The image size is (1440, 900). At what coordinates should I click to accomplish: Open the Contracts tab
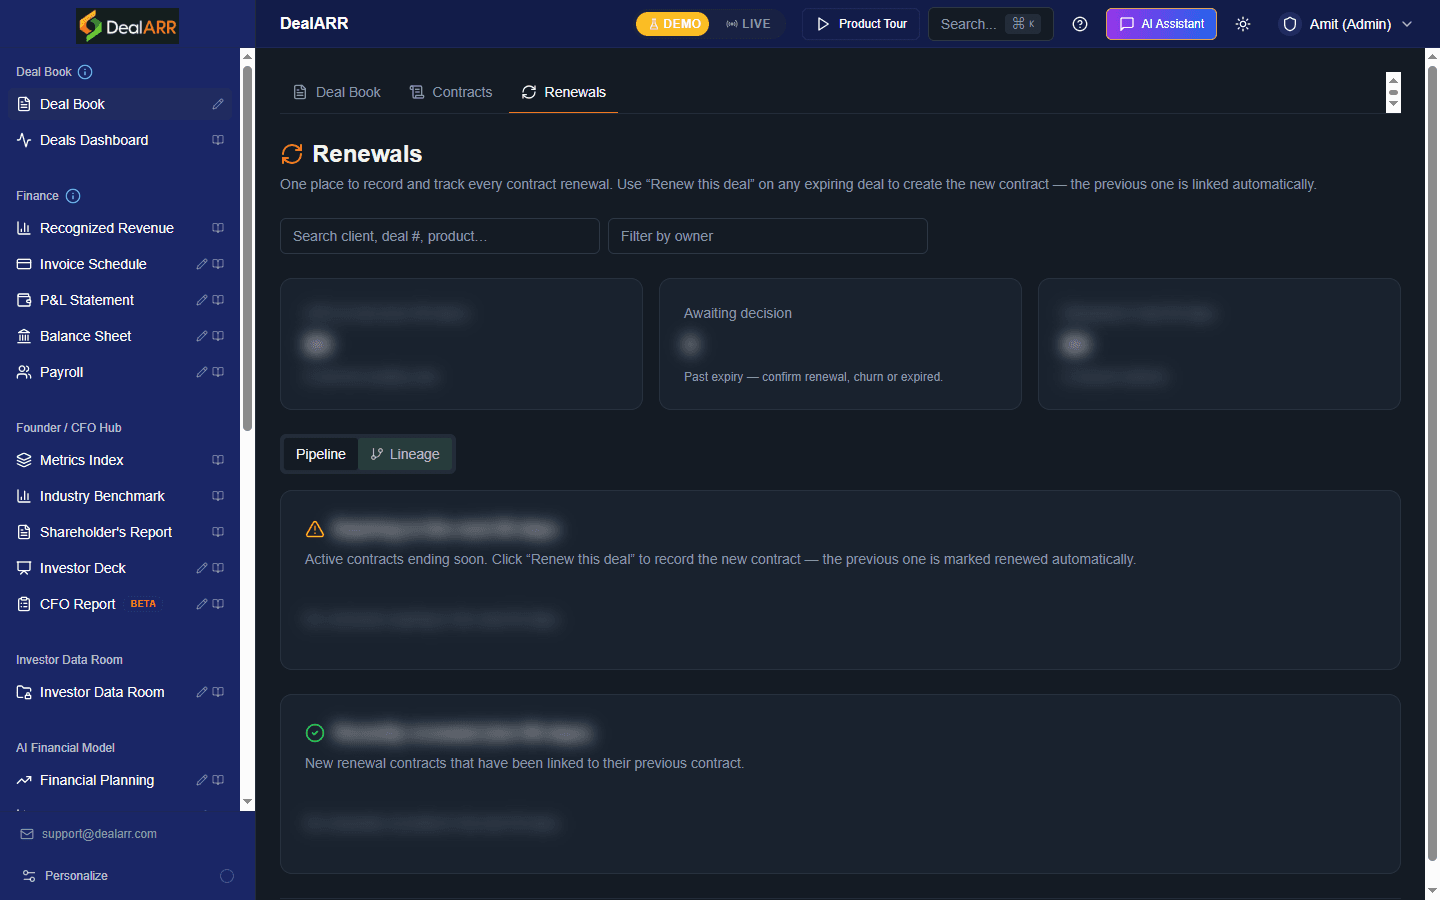[451, 92]
